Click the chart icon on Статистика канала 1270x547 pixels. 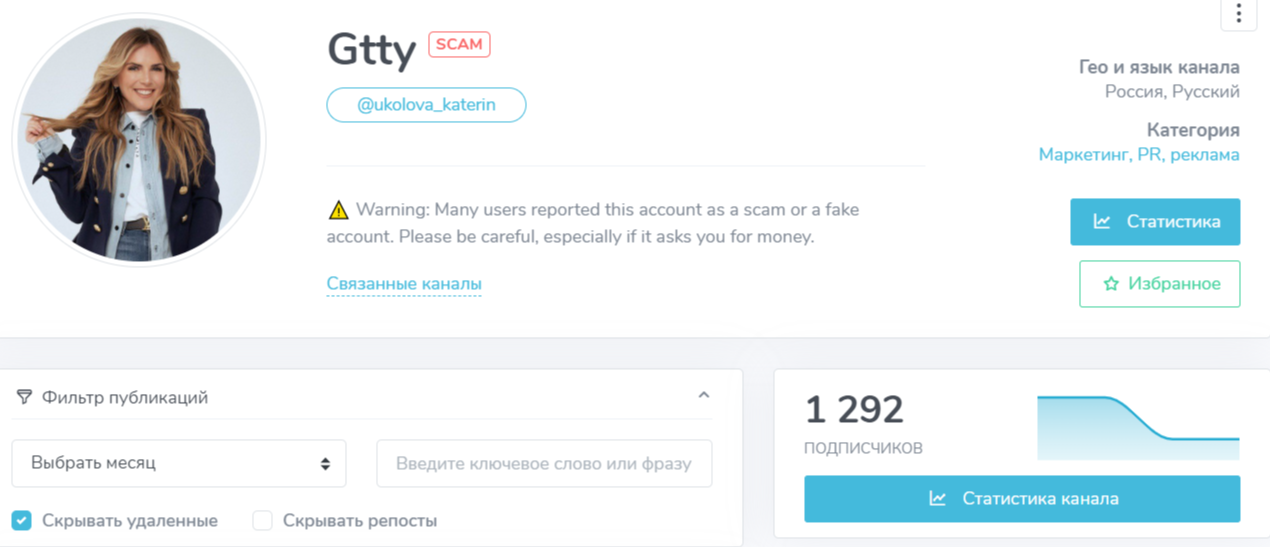937,498
